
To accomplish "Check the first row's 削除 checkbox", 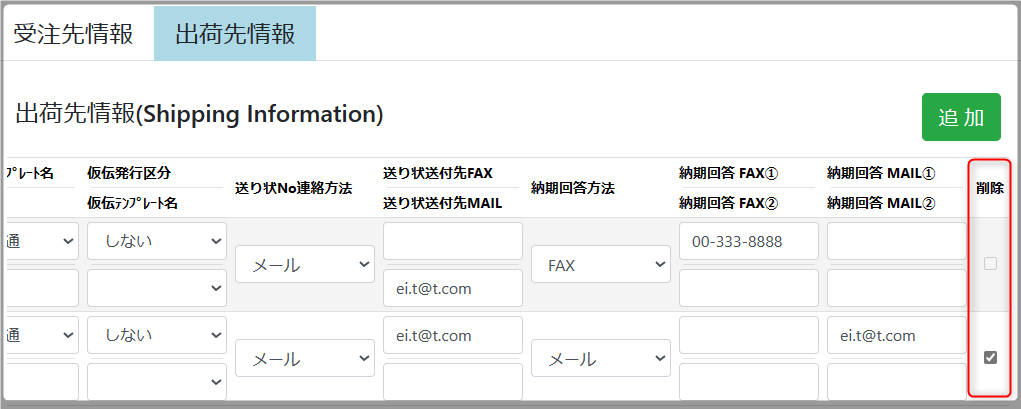I will pyautogui.click(x=990, y=264).
